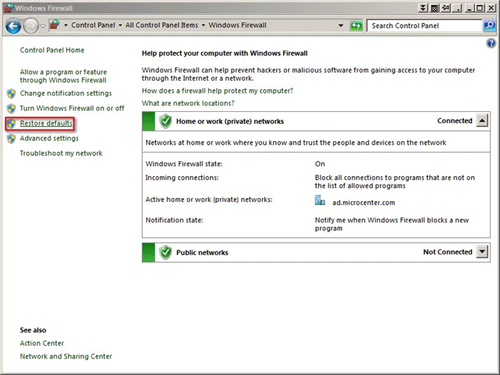Open Network and Sharing Center link

tap(66, 356)
